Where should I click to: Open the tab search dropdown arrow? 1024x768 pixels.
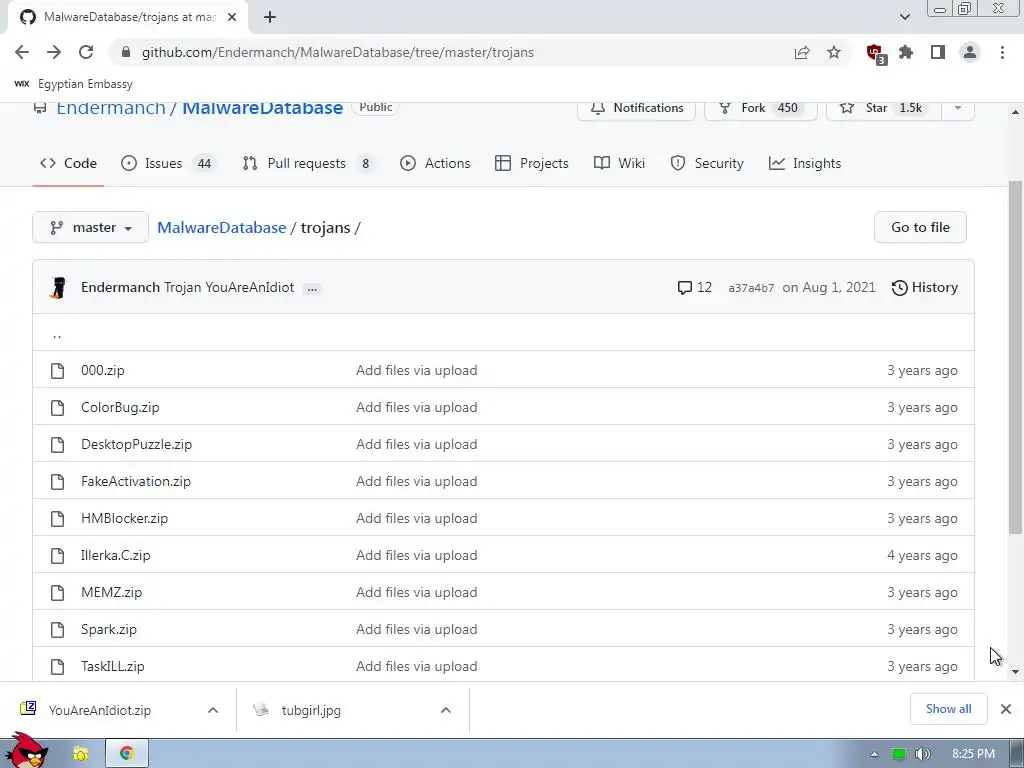(904, 17)
